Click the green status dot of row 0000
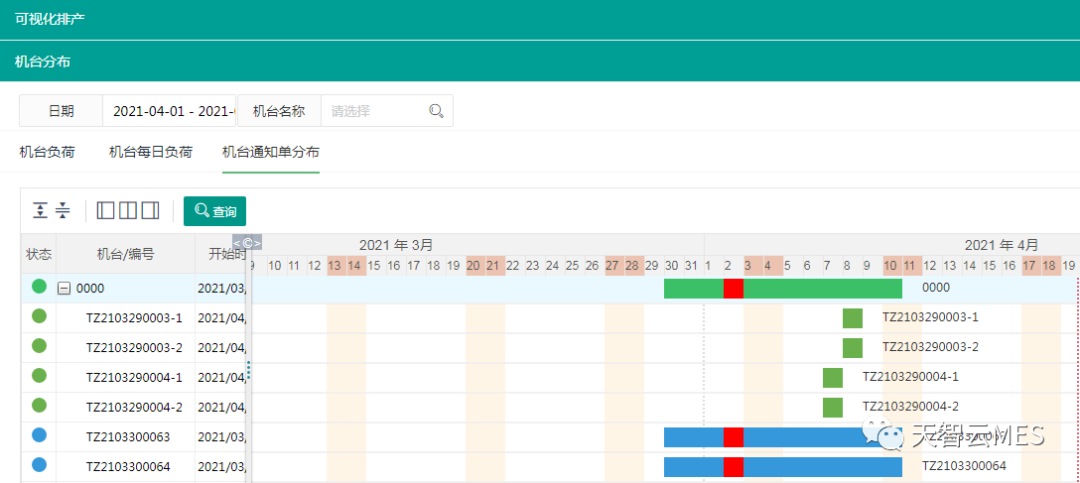 (x=39, y=287)
